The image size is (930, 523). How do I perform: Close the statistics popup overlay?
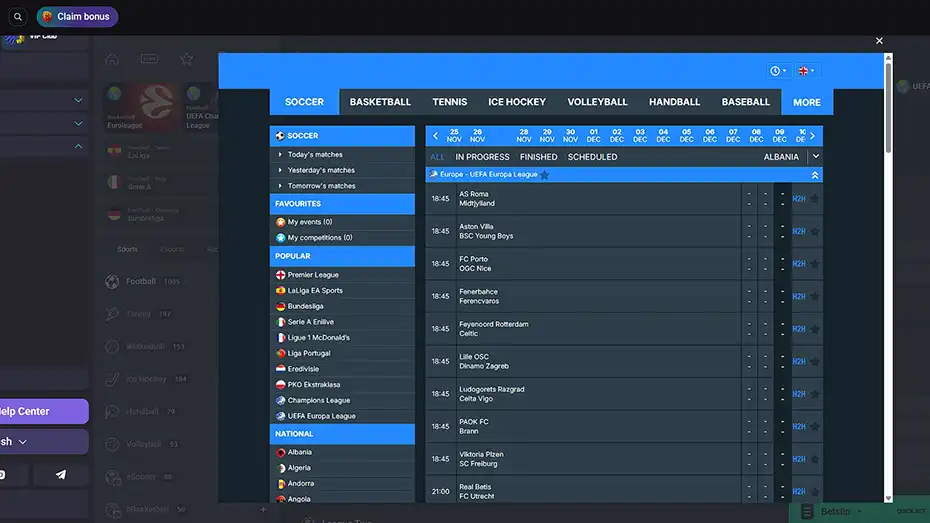tap(879, 41)
